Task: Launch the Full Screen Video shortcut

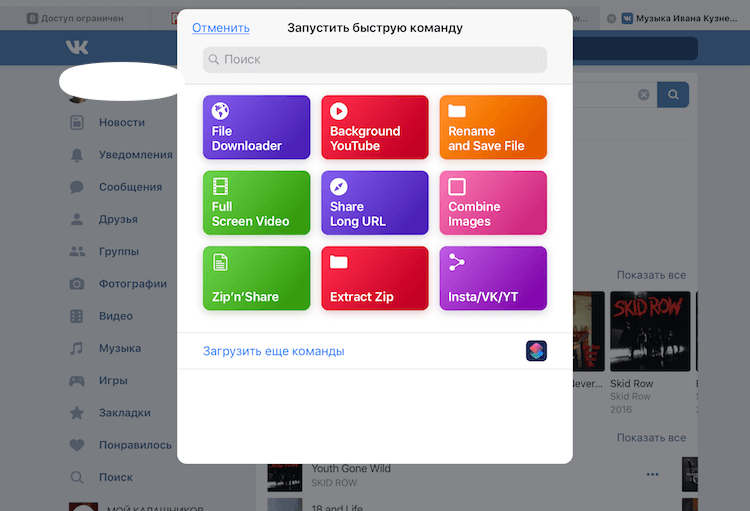Action: pos(256,202)
